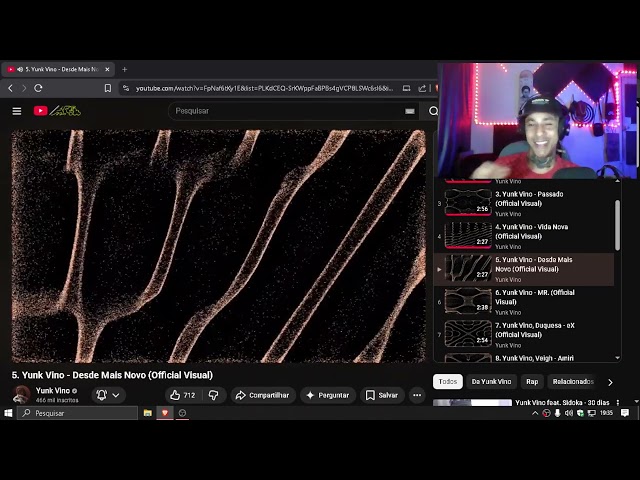640x480 pixels.
Task: Close the Yunk Vino browser tab
Action: pos(107,69)
